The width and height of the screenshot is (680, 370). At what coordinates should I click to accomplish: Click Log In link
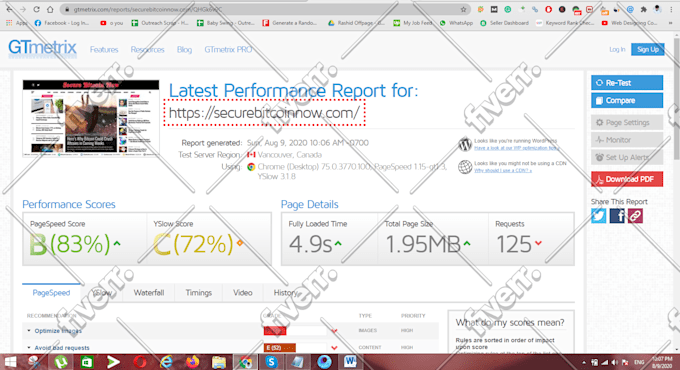(617, 49)
